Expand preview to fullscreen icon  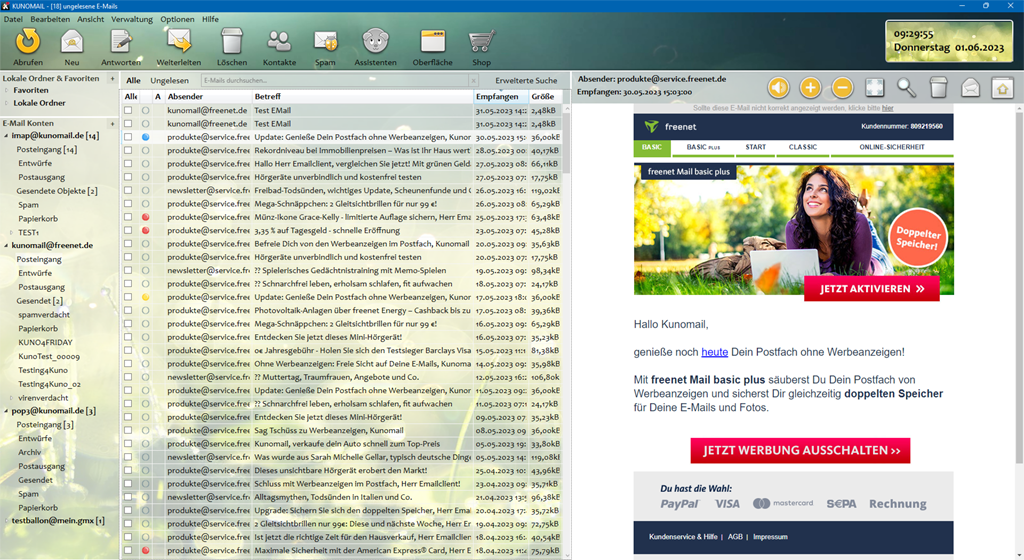coord(874,87)
